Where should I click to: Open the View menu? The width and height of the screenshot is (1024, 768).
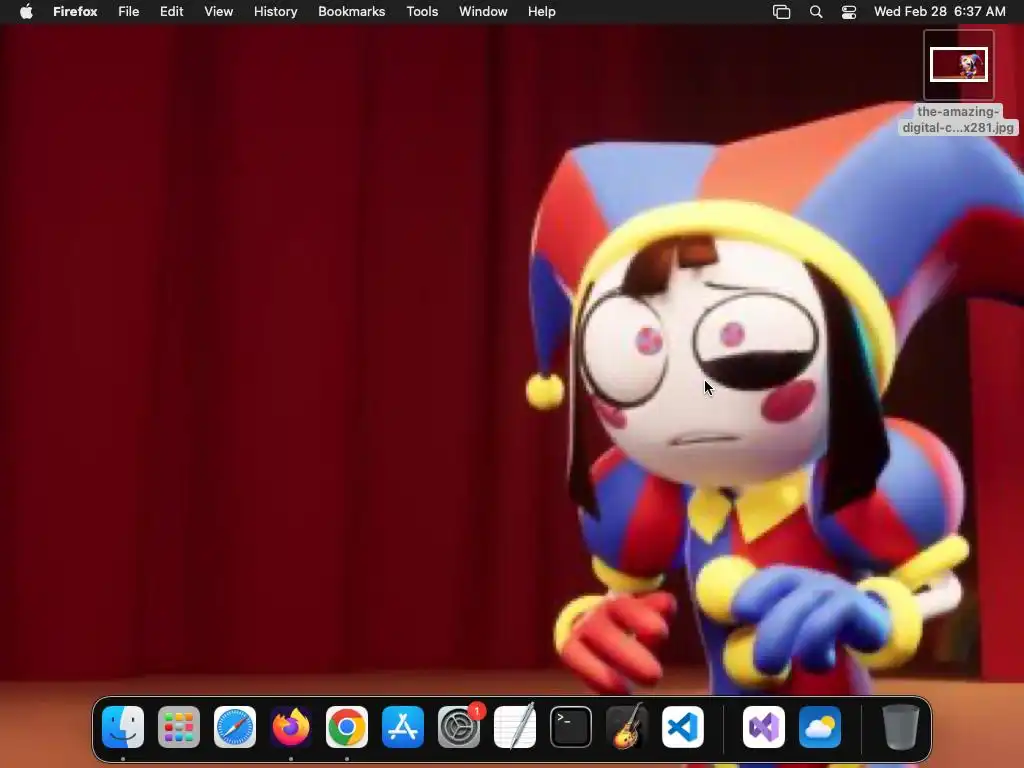tap(219, 12)
